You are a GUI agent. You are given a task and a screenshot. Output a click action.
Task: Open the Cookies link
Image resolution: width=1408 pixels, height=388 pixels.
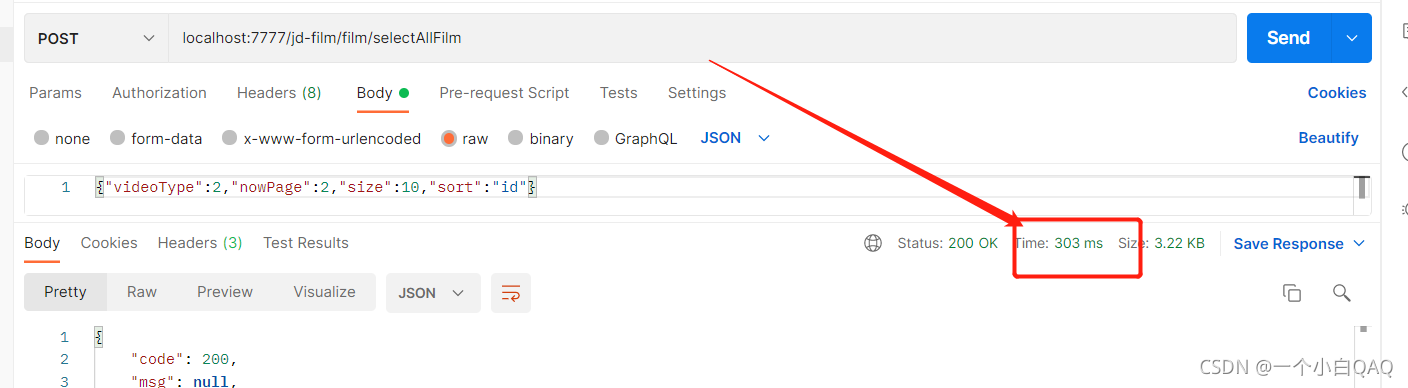[1337, 93]
